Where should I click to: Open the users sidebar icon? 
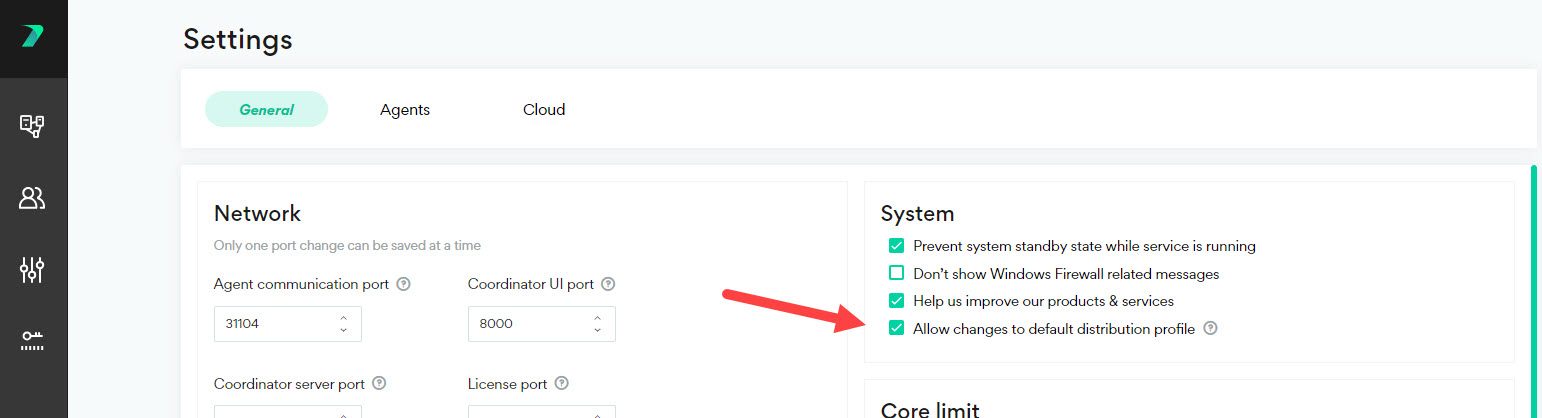click(x=32, y=198)
